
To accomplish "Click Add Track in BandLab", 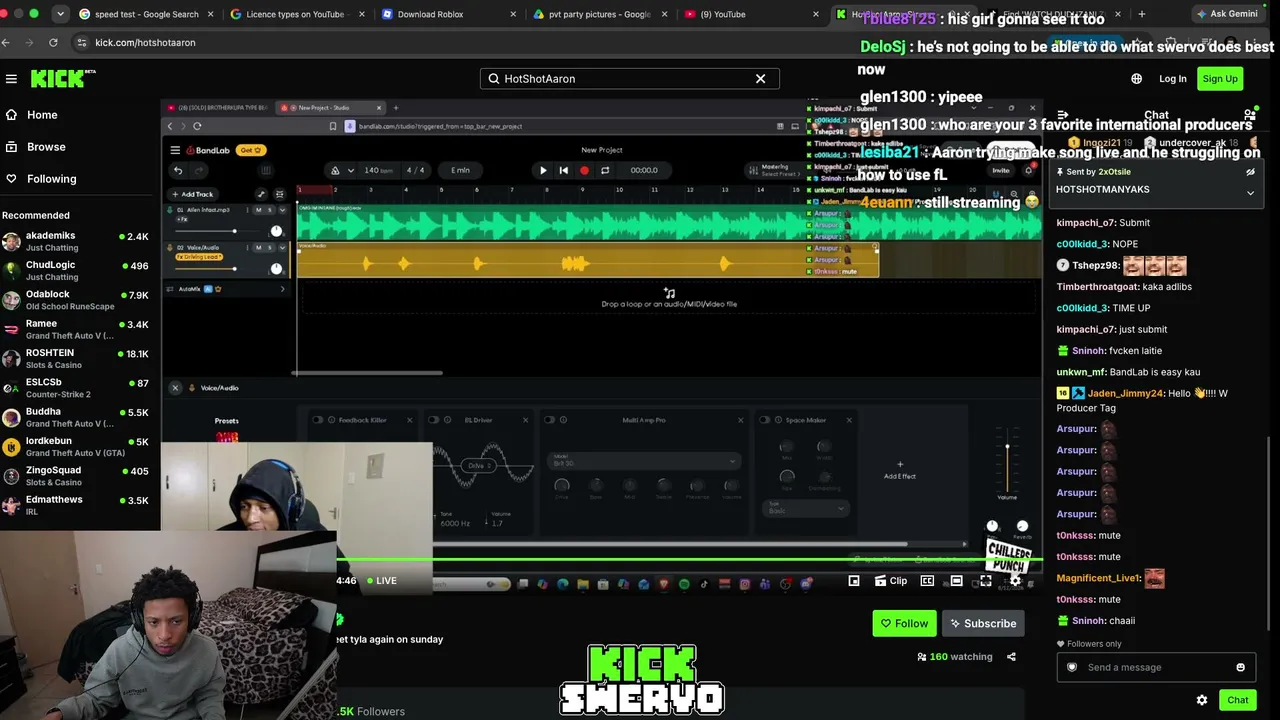I will click(192, 194).
